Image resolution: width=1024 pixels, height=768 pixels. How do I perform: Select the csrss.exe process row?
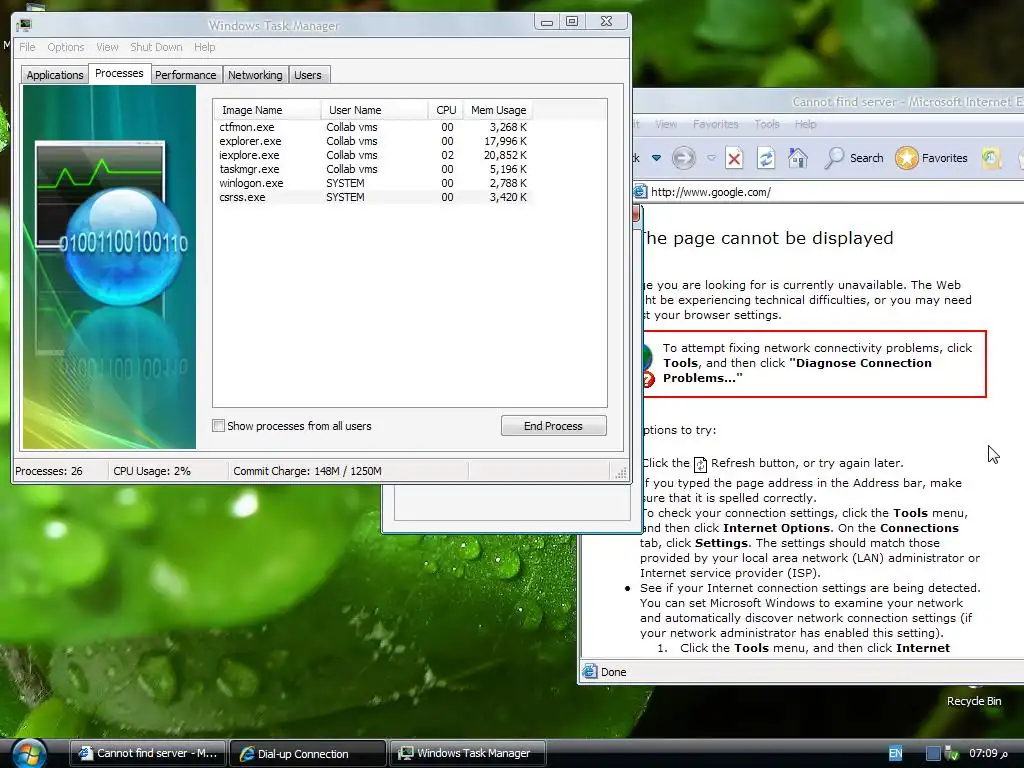373,197
